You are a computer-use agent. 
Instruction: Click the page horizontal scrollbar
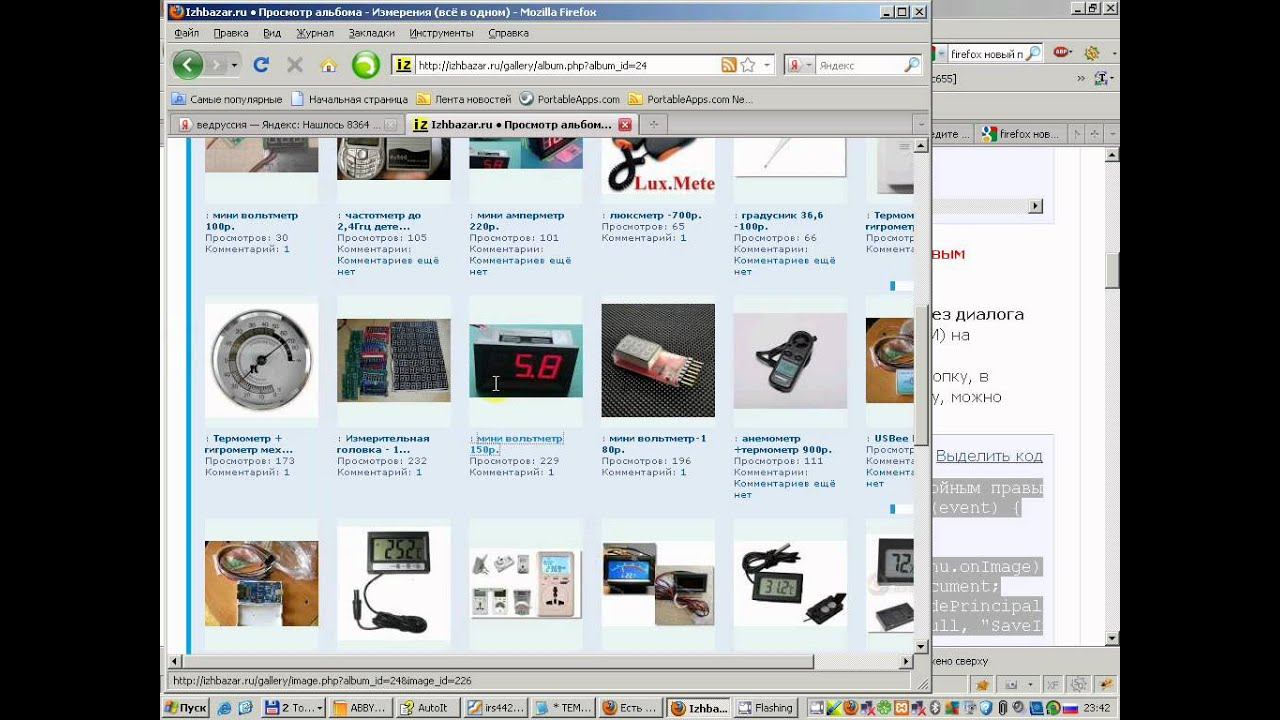[x=498, y=662]
